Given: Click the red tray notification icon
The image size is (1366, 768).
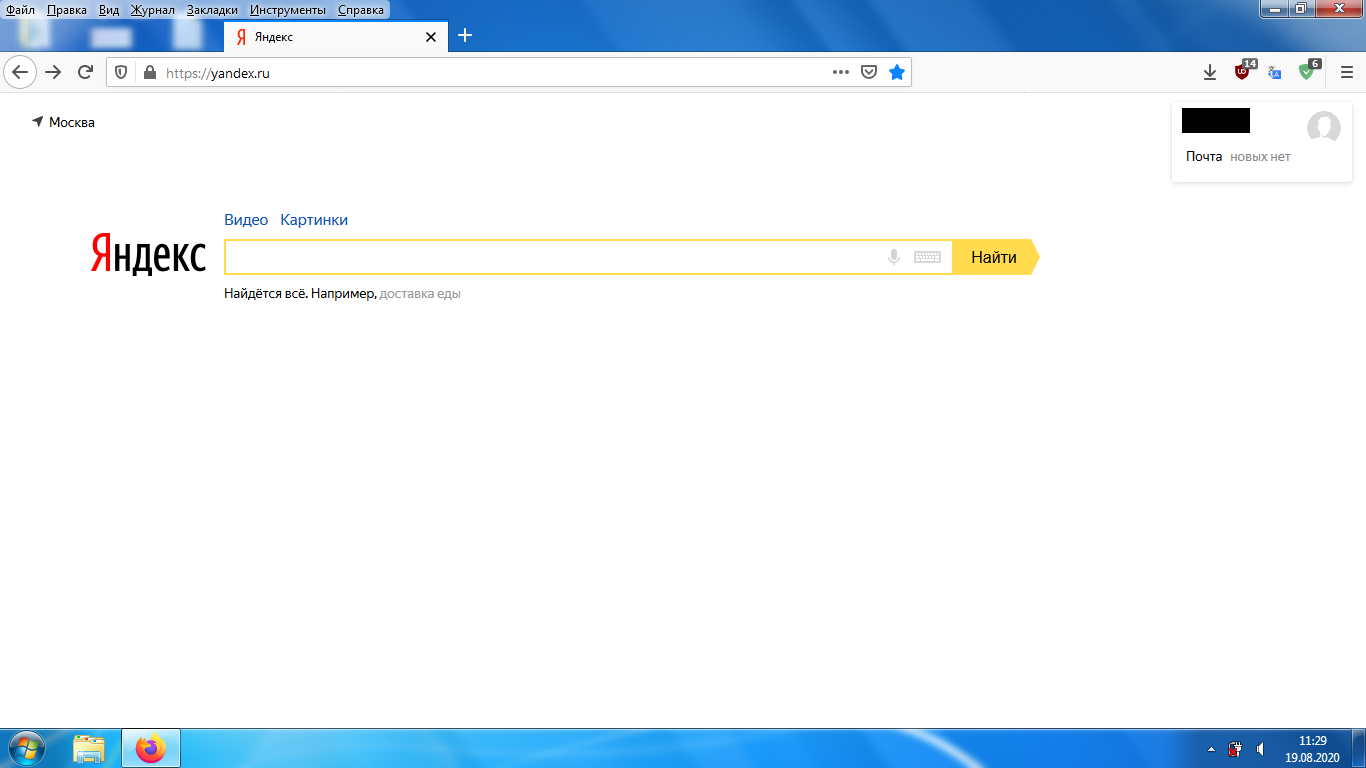Looking at the screenshot, I should 1235,748.
